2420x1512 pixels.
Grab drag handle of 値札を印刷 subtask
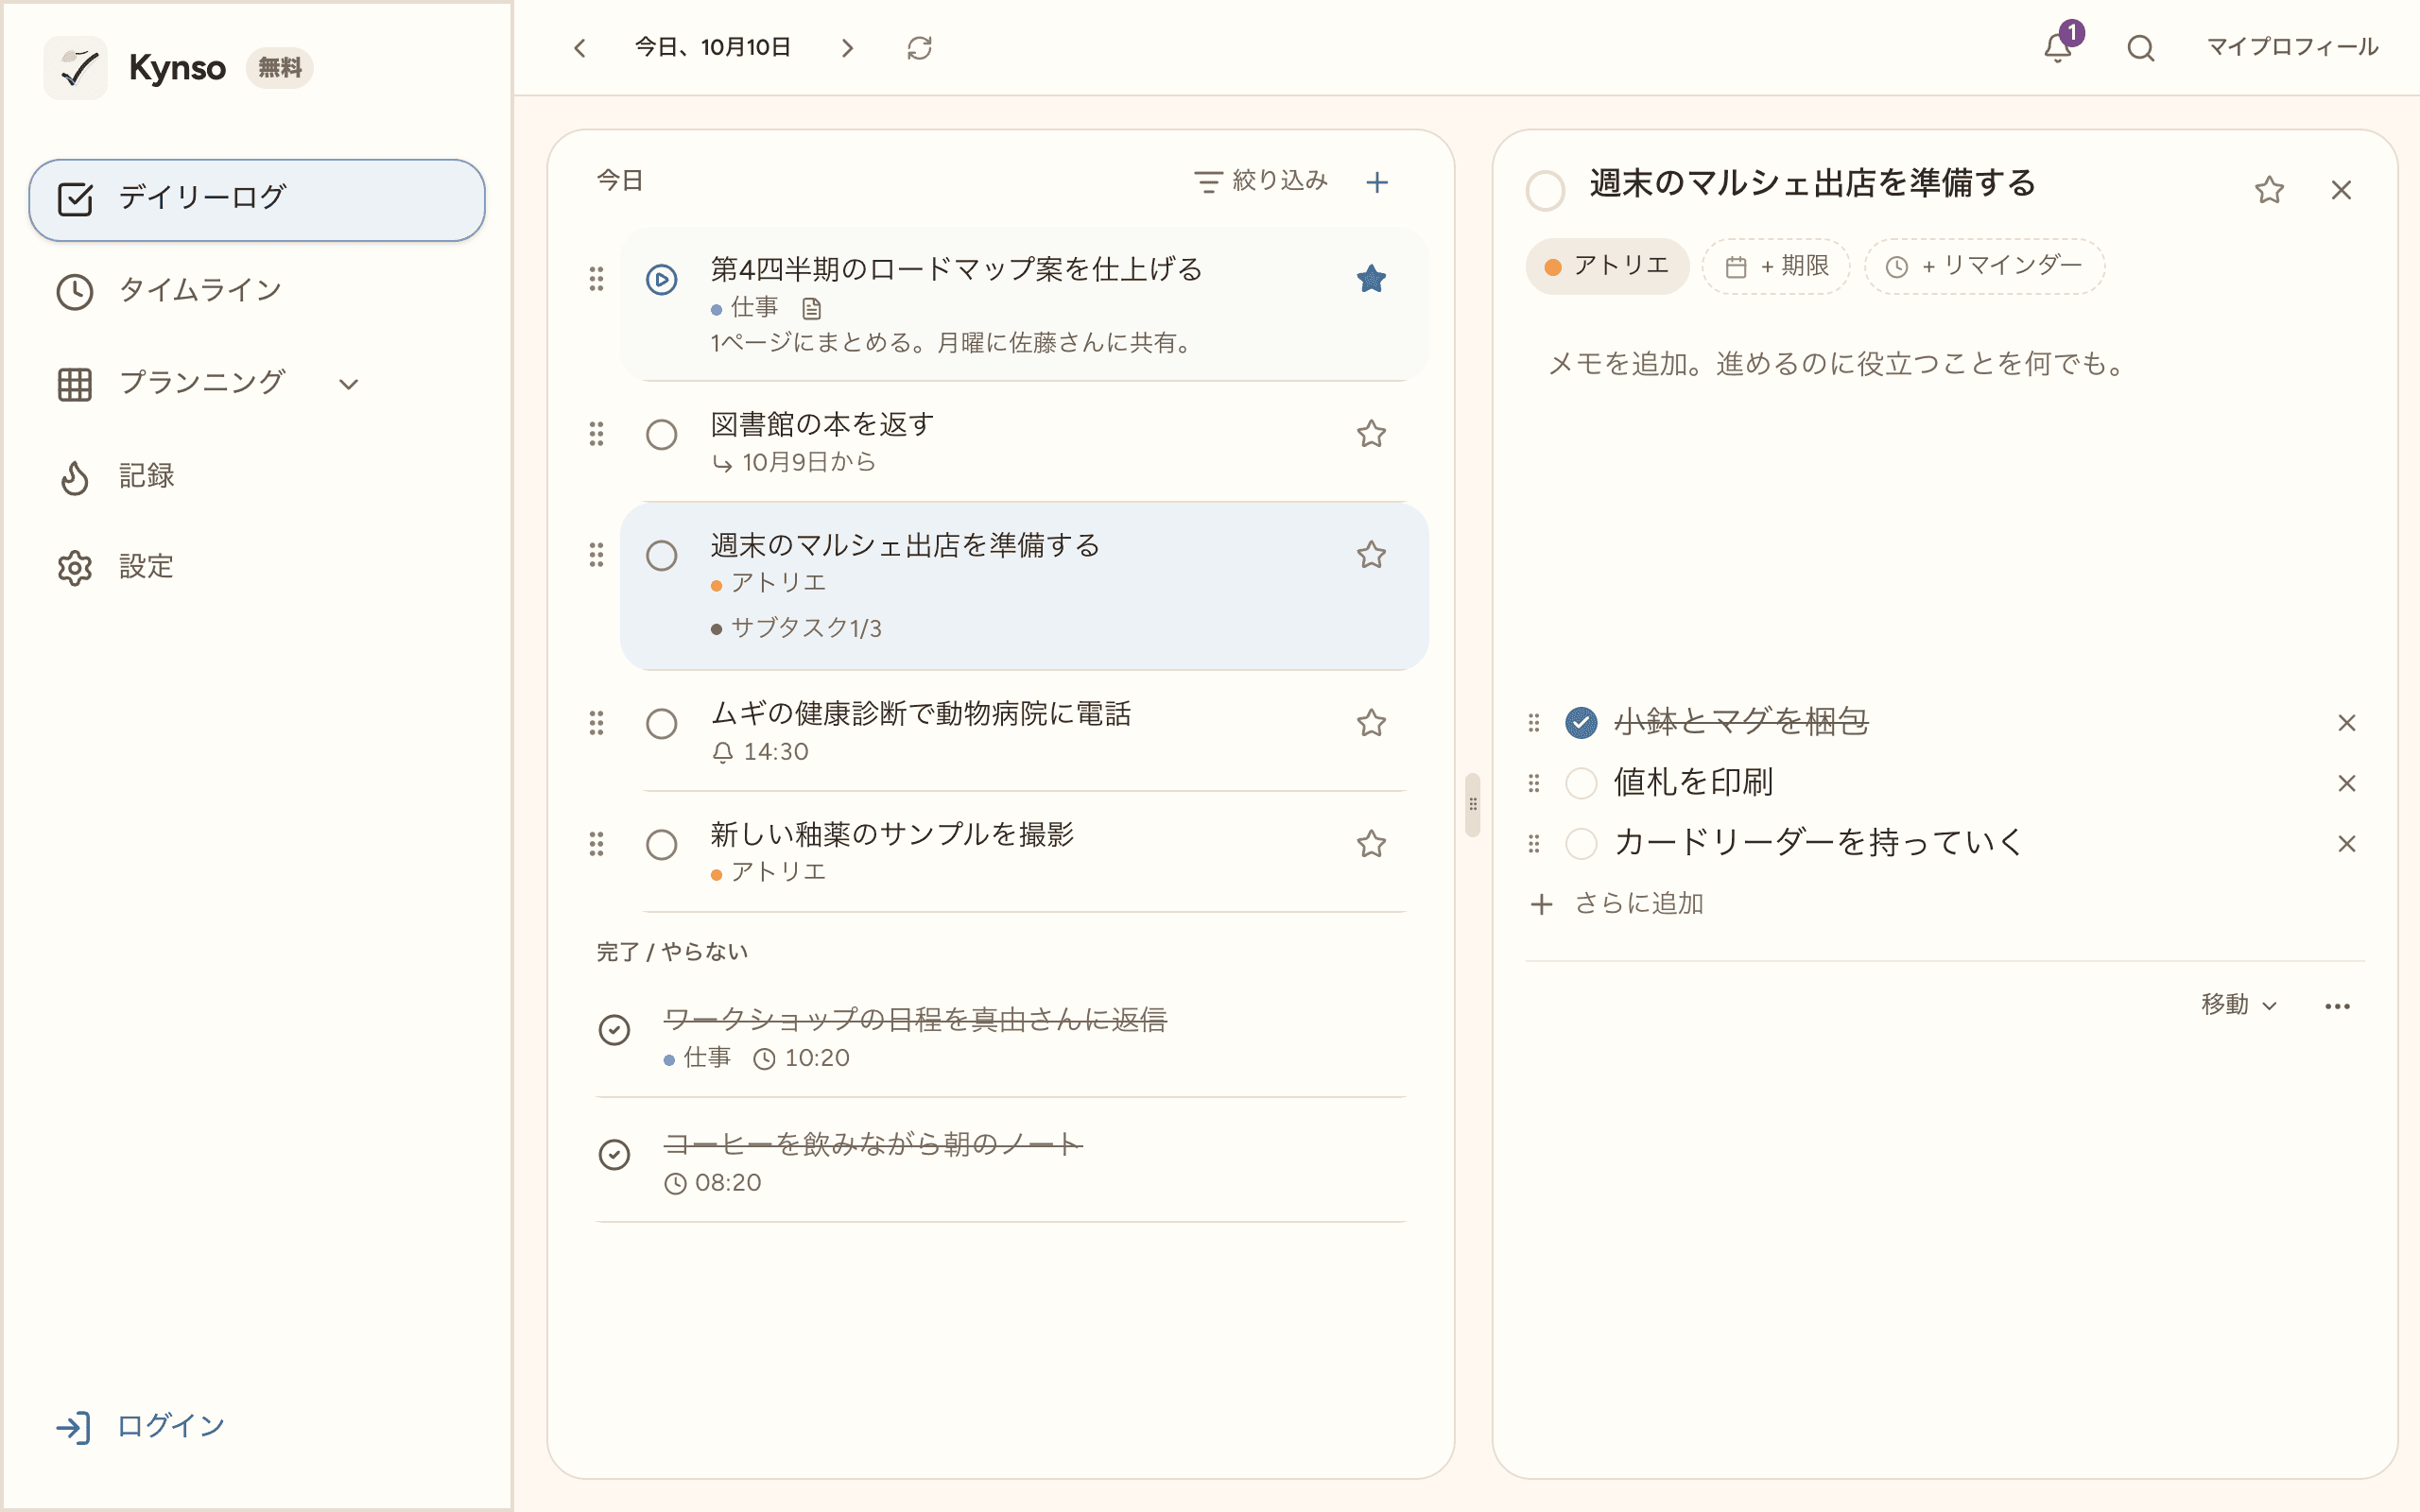pos(1534,783)
